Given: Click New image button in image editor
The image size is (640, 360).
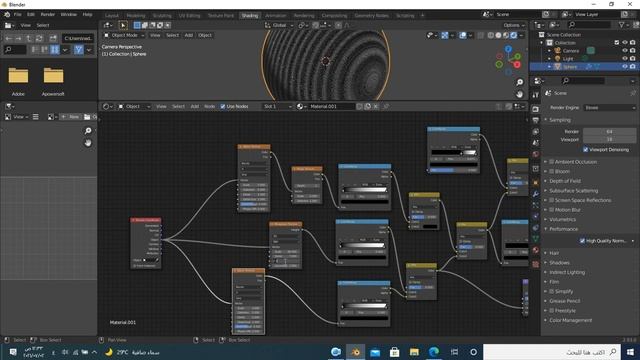Looking at the screenshot, I should [x=71, y=117].
